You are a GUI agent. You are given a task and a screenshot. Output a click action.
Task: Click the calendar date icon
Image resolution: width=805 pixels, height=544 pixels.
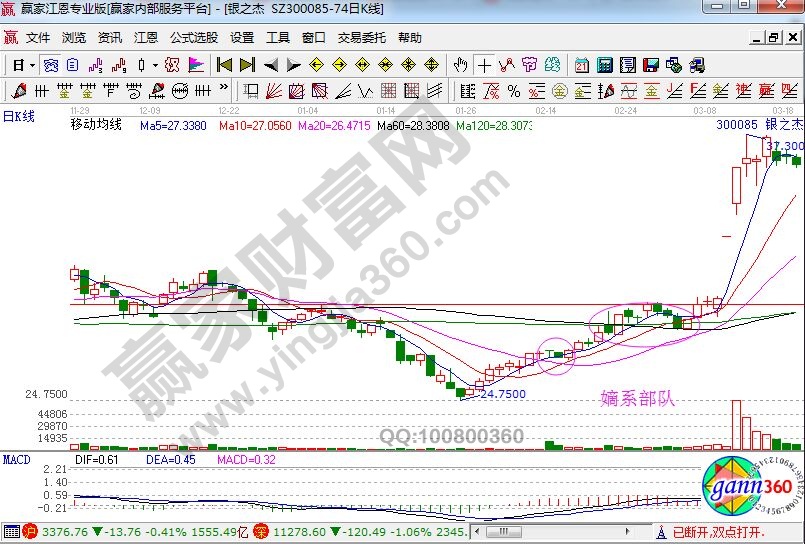(582, 65)
